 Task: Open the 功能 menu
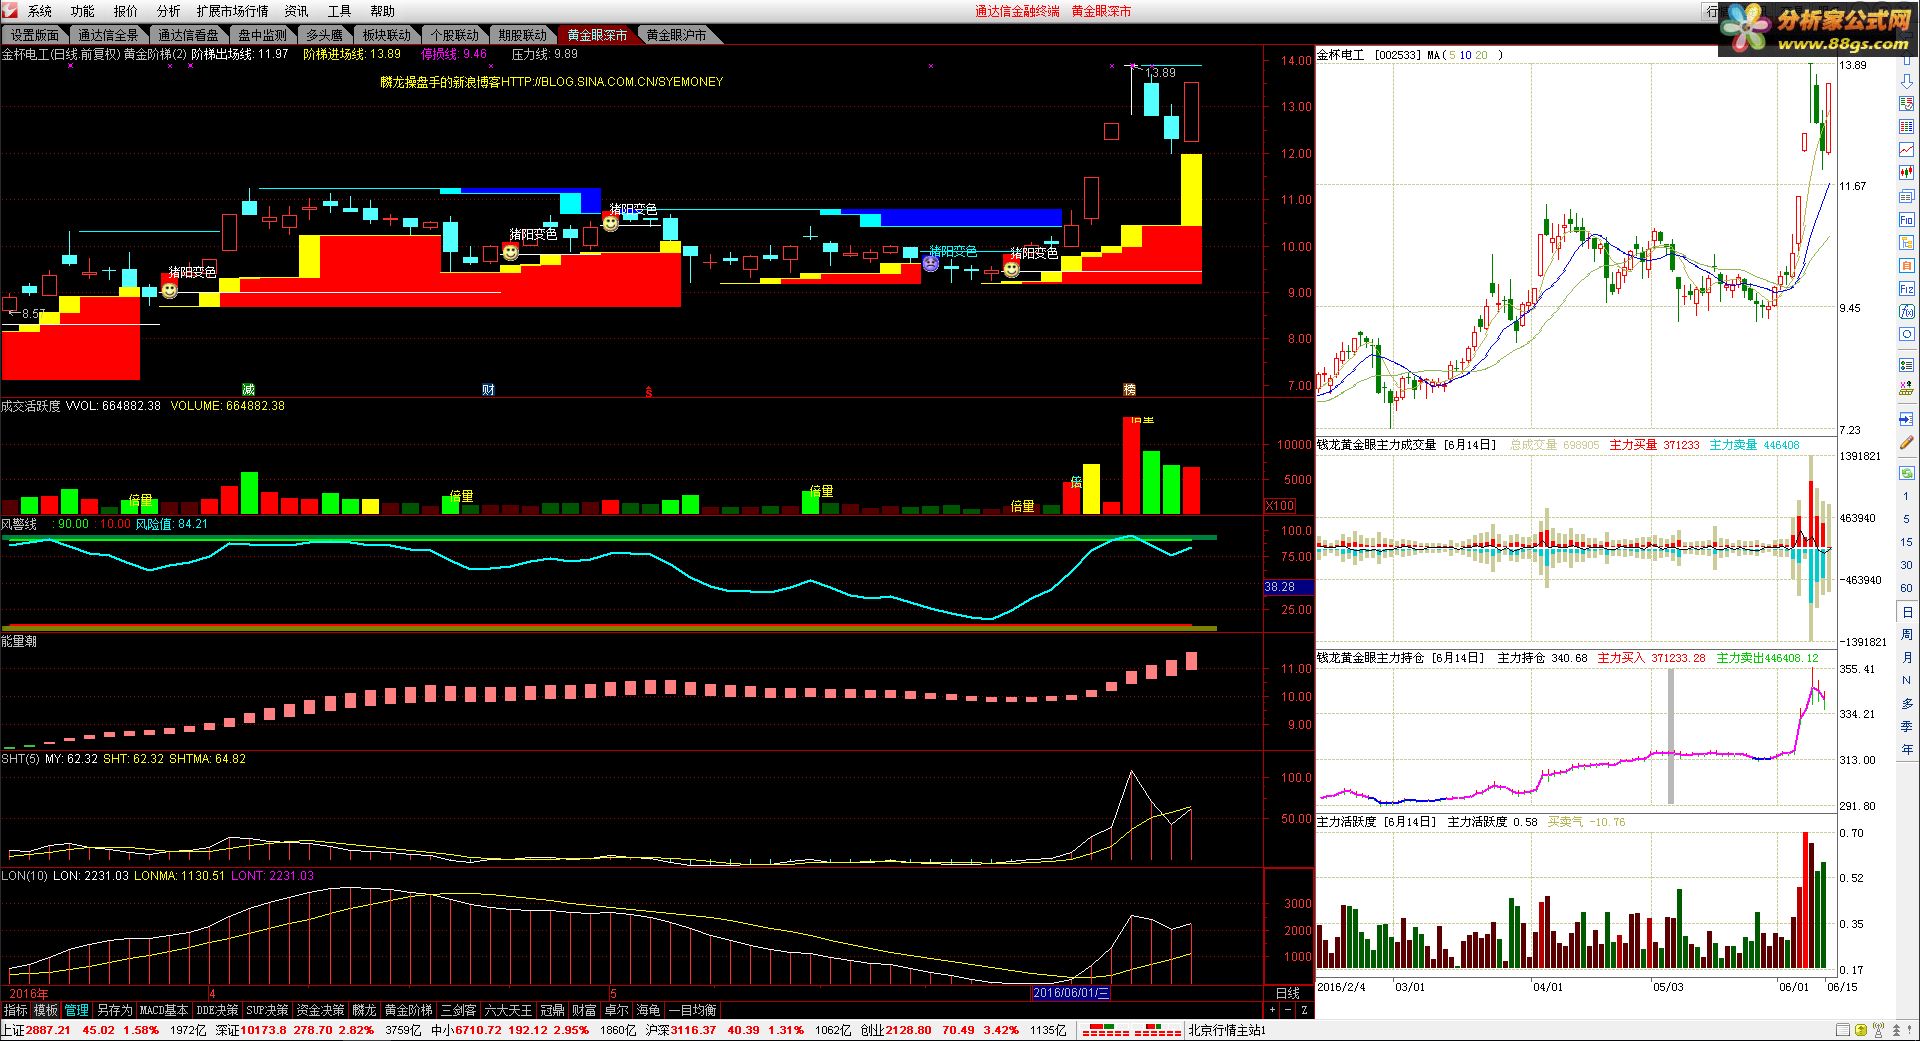tap(83, 11)
